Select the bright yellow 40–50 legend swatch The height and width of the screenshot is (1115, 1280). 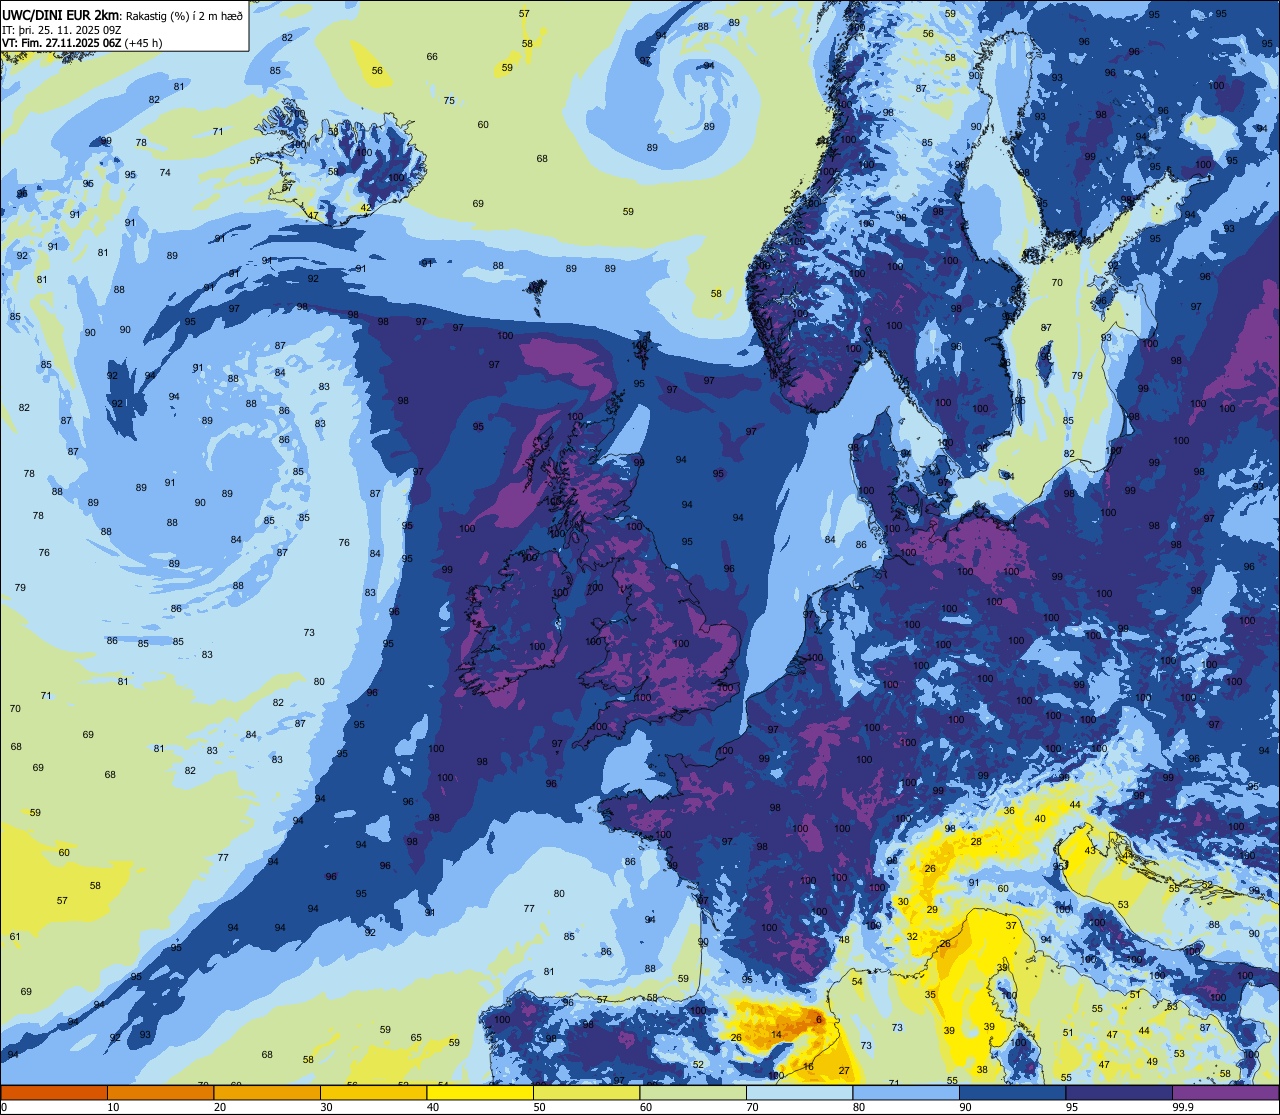coord(480,1093)
